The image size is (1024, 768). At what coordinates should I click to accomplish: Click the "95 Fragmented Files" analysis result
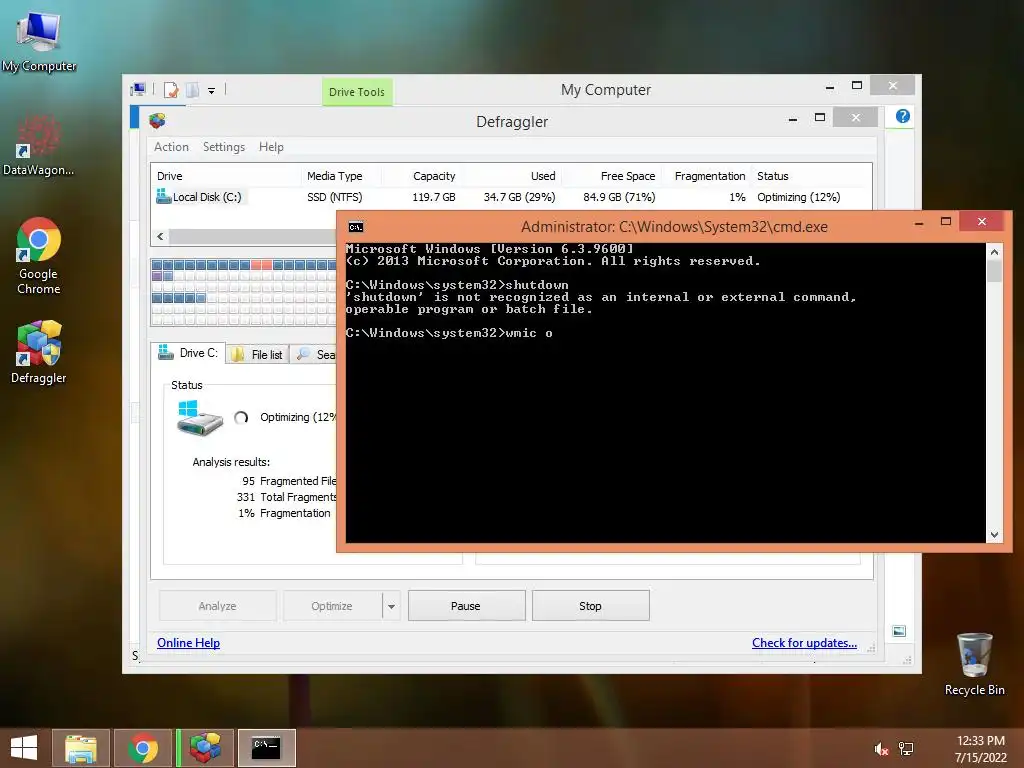pos(289,481)
